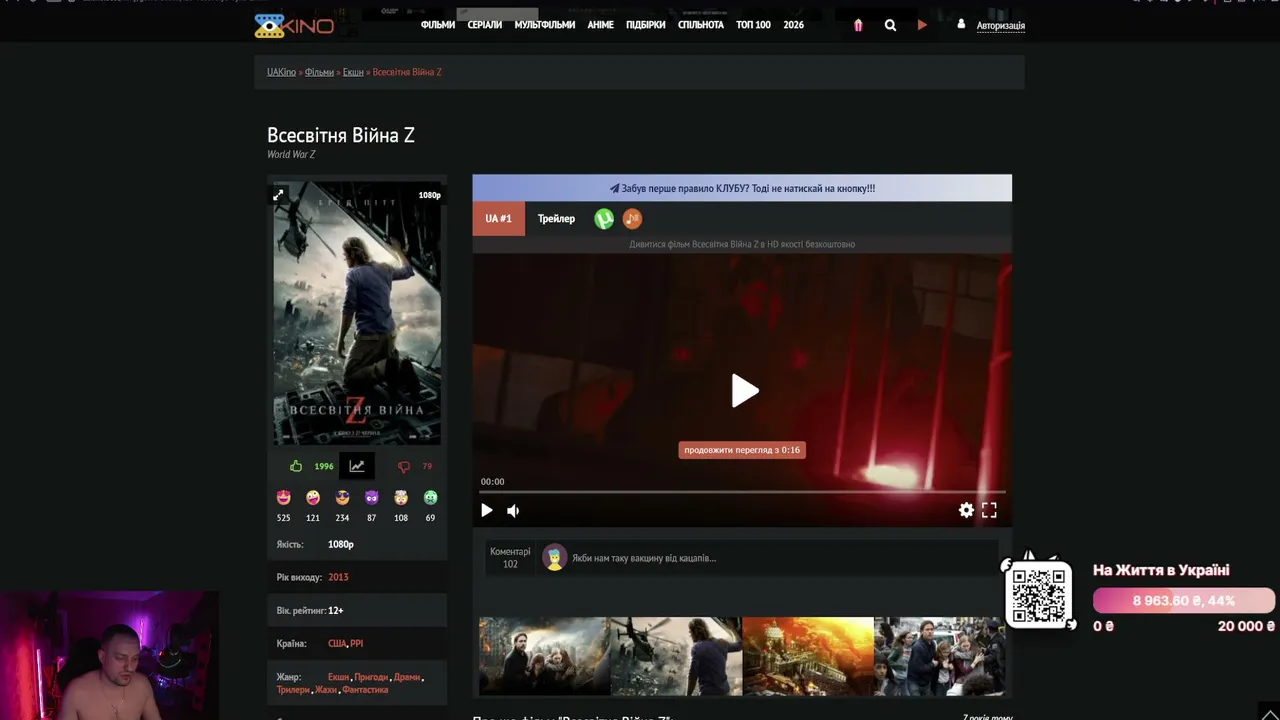Screen dimensions: 1280x720
Task: Open the МУЛЬТФІЛЬМИ menu item
Action: pos(545,25)
